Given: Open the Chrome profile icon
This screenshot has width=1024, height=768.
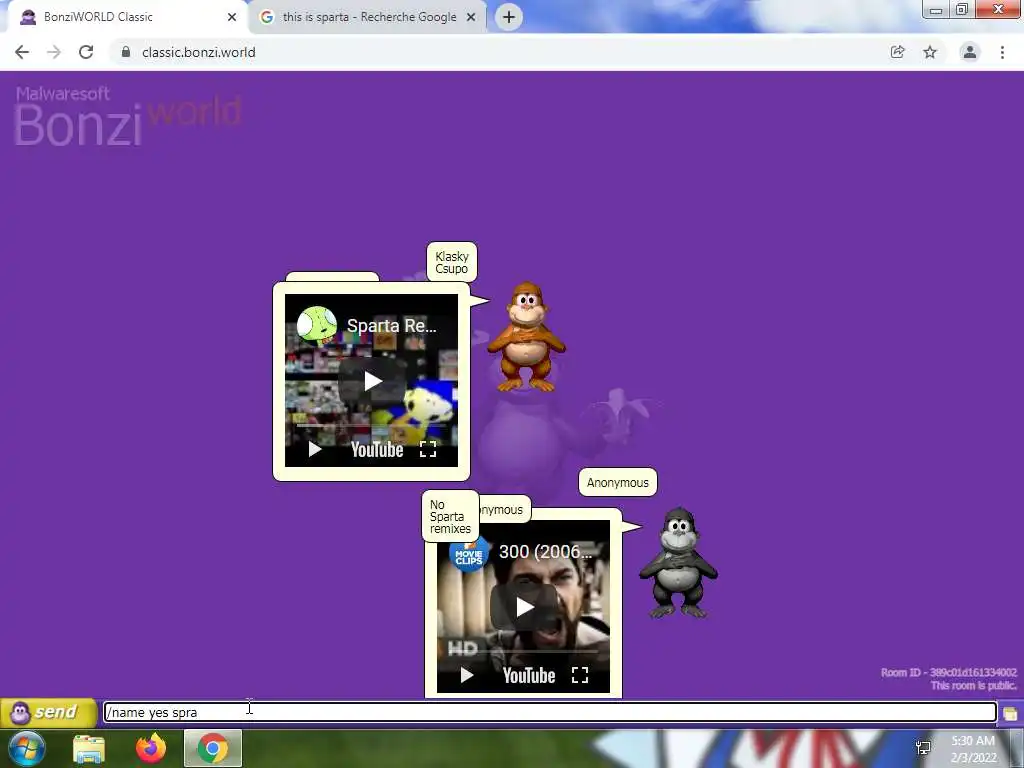Looking at the screenshot, I should pyautogui.click(x=970, y=52).
